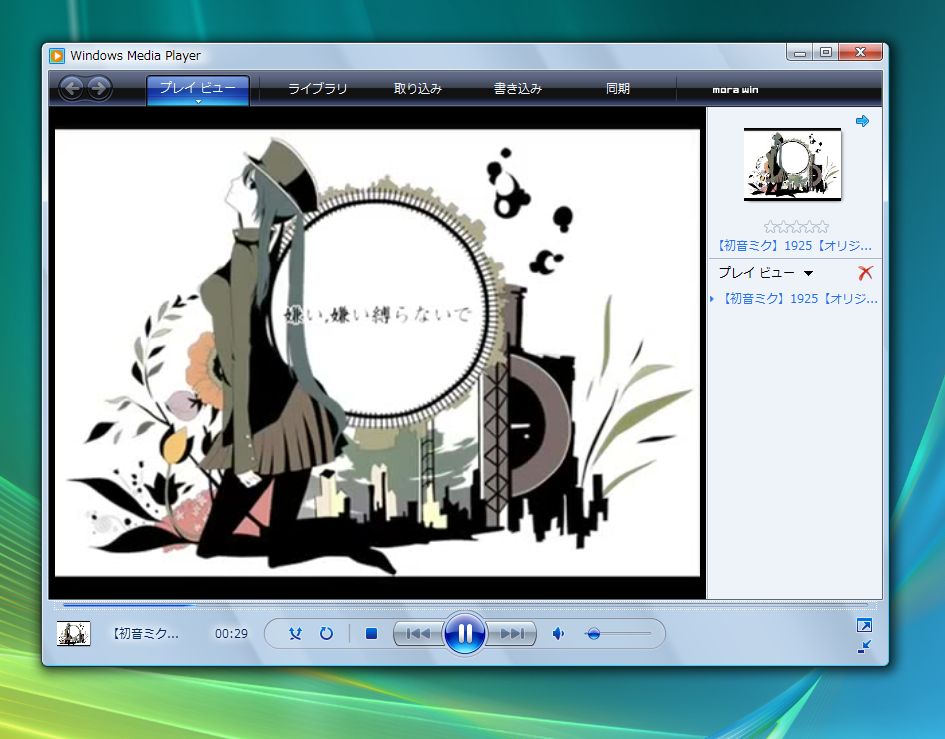This screenshot has width=945, height=739.
Task: Maximize the Windows Media Player window
Action: coord(826,53)
